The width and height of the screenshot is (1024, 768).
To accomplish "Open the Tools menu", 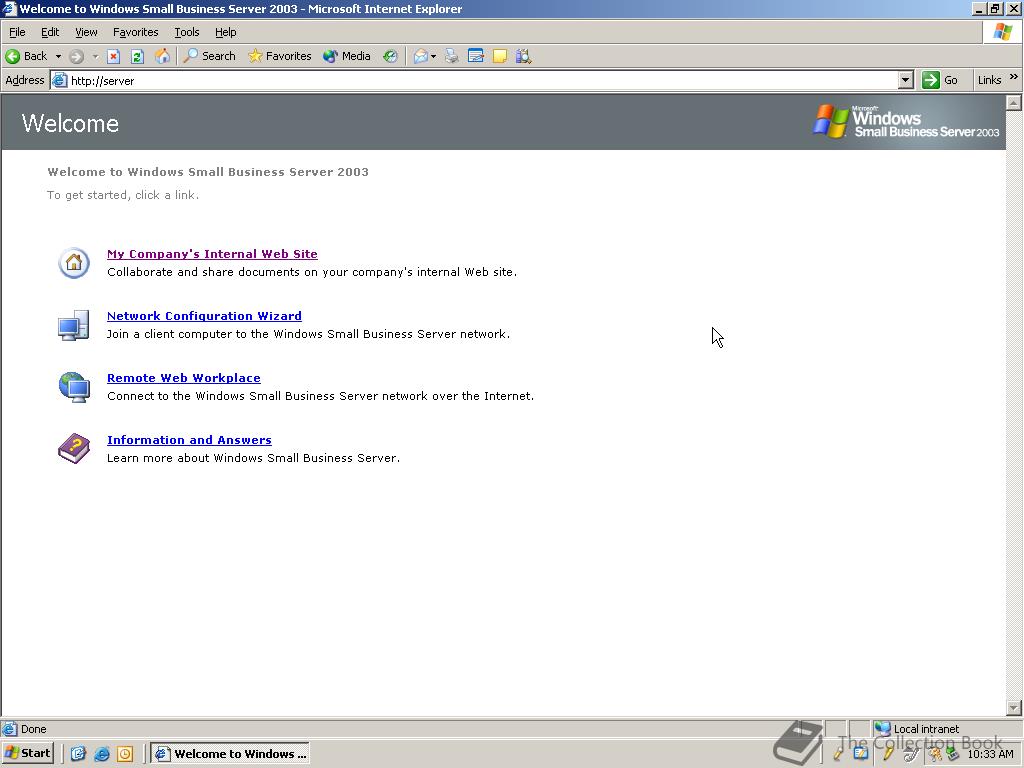I will click(186, 32).
